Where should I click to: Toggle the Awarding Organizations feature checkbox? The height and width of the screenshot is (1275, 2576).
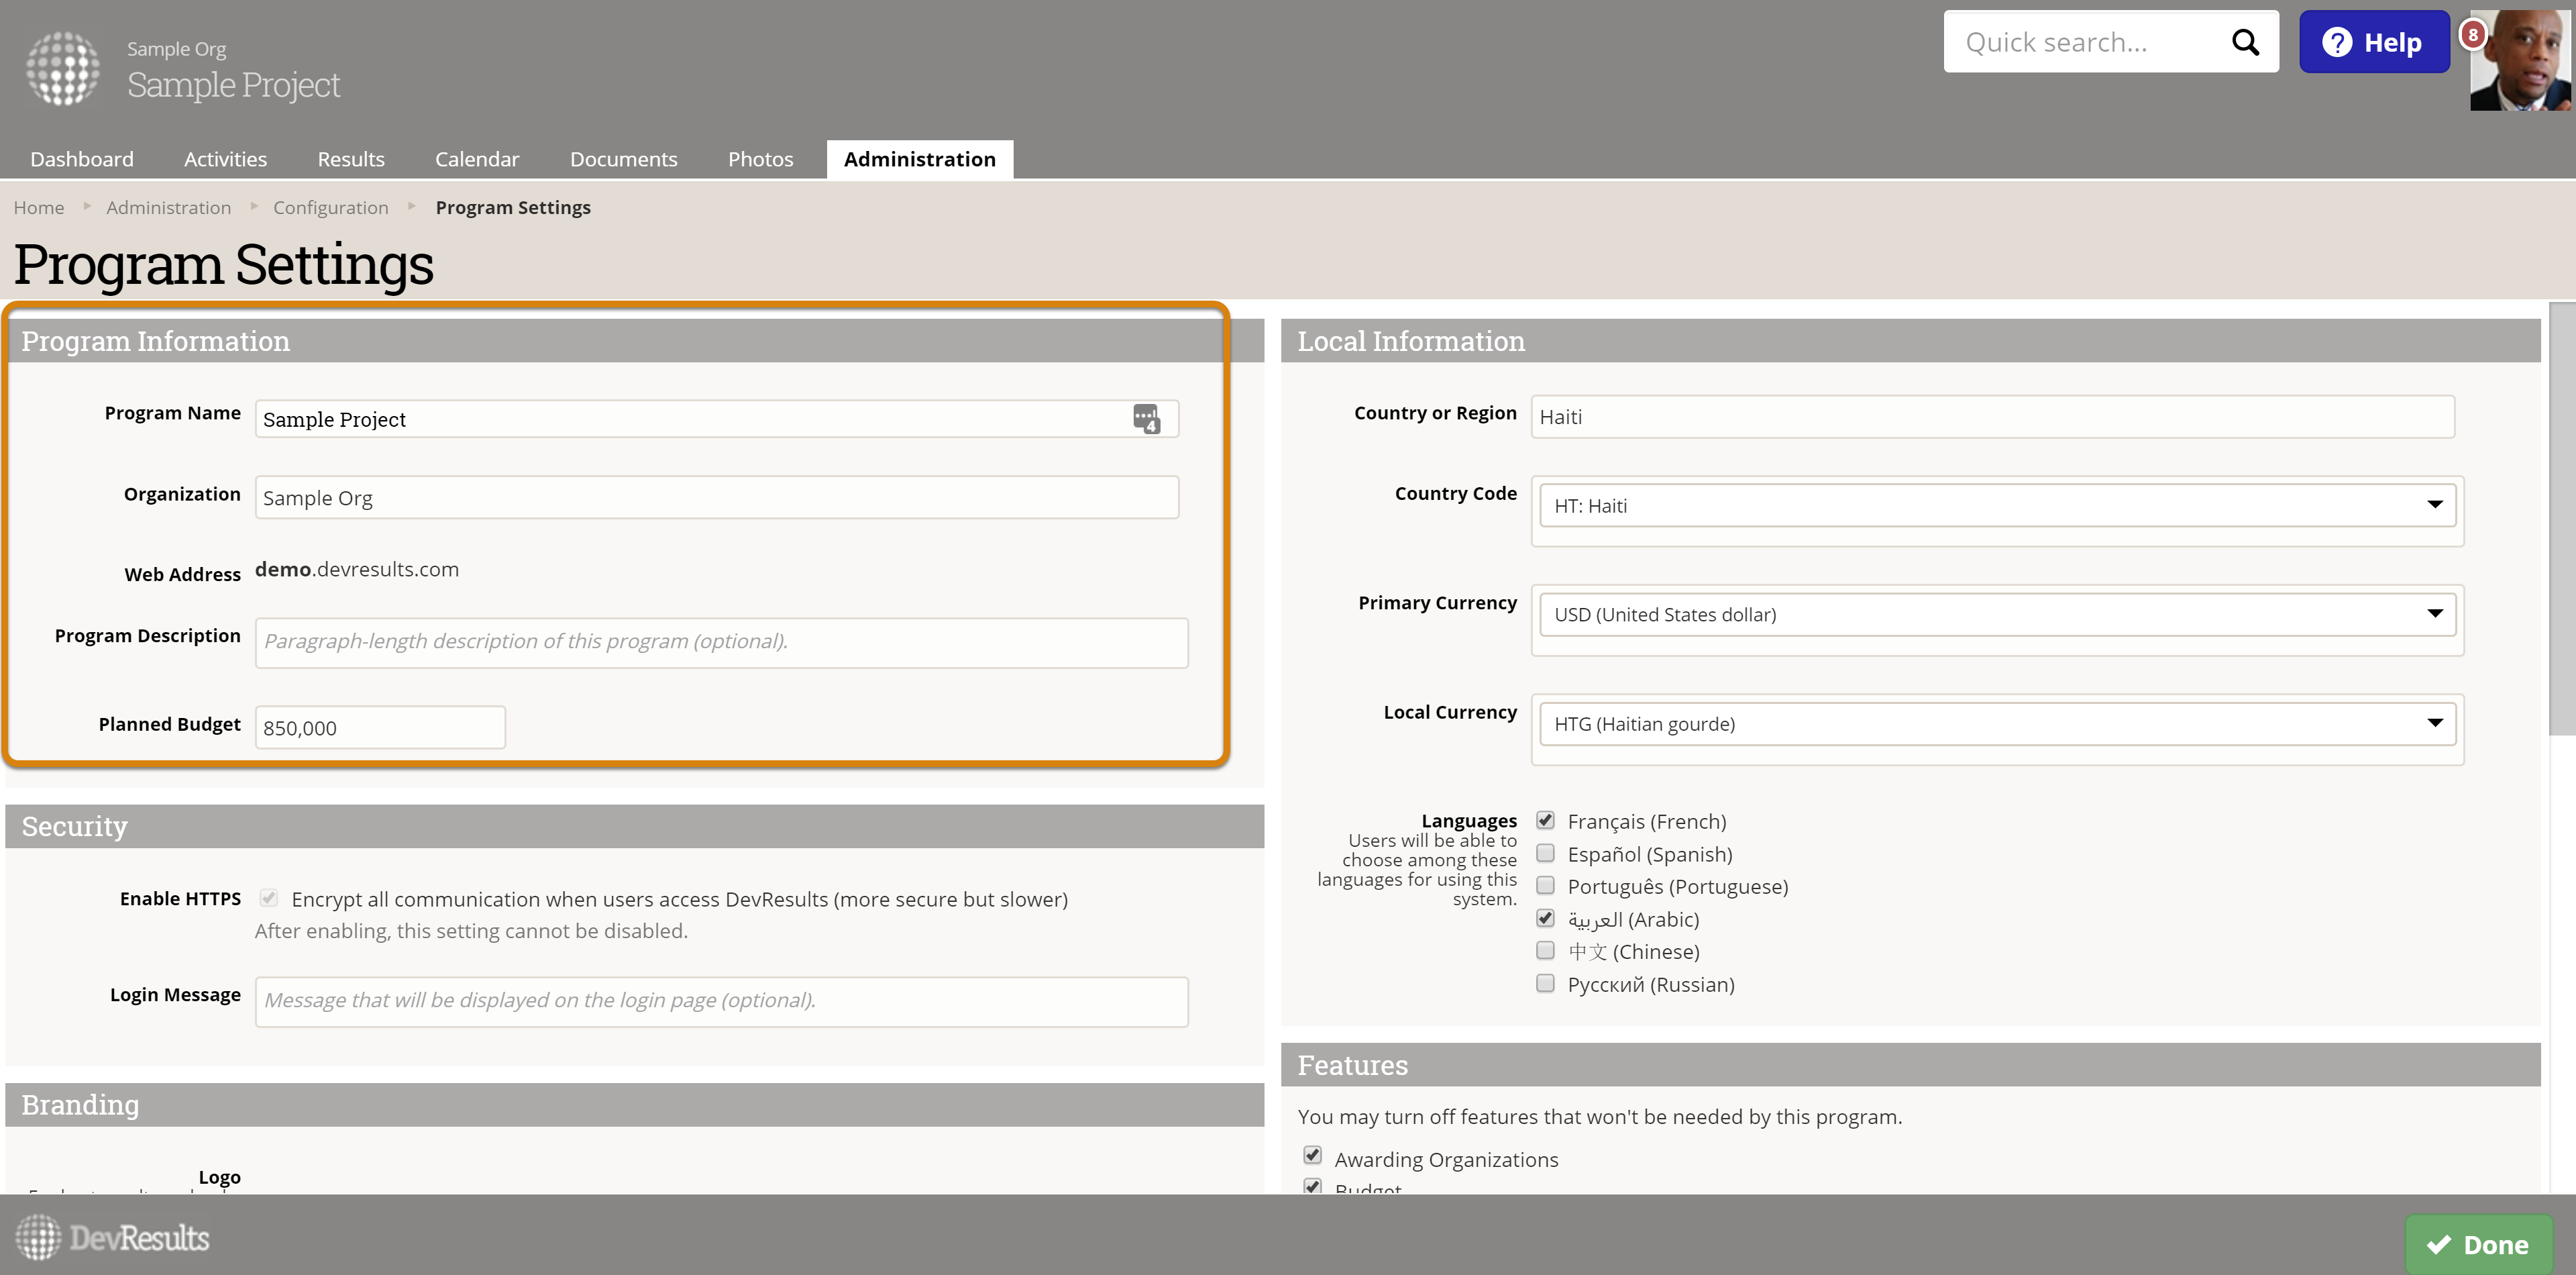tap(1312, 1156)
